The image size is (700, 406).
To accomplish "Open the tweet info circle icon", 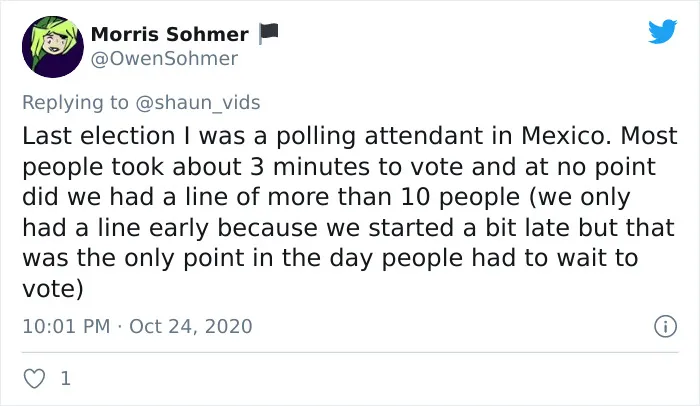I will [x=665, y=326].
